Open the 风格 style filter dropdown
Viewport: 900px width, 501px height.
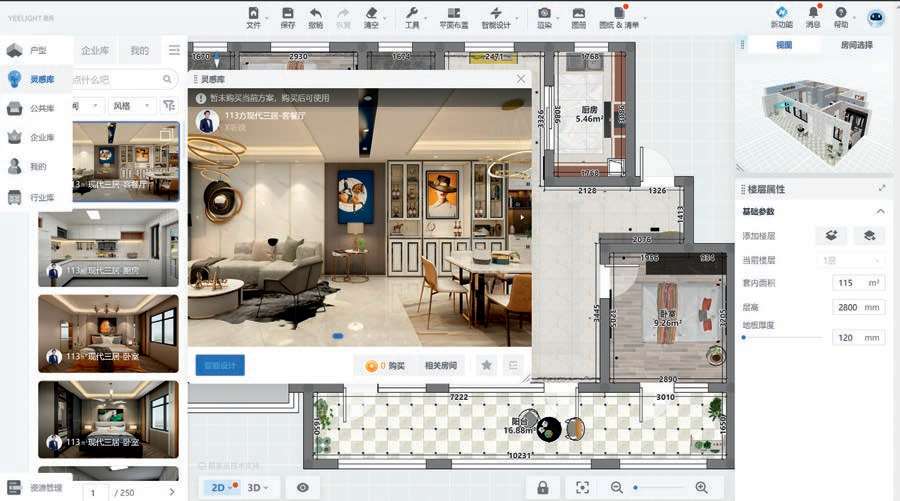[x=132, y=105]
